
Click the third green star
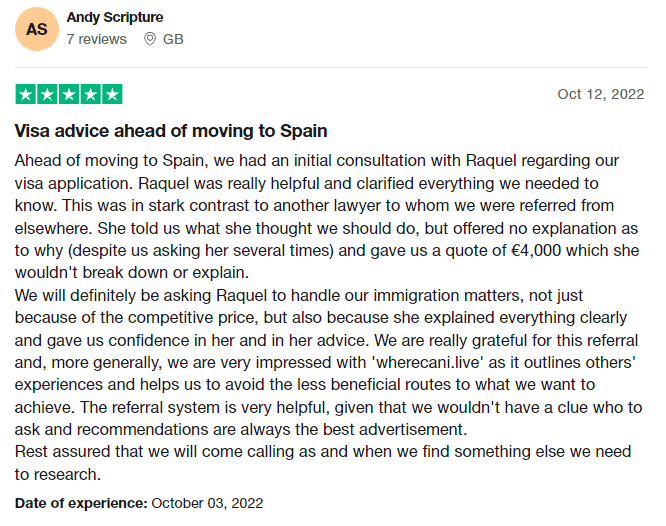tap(69, 94)
